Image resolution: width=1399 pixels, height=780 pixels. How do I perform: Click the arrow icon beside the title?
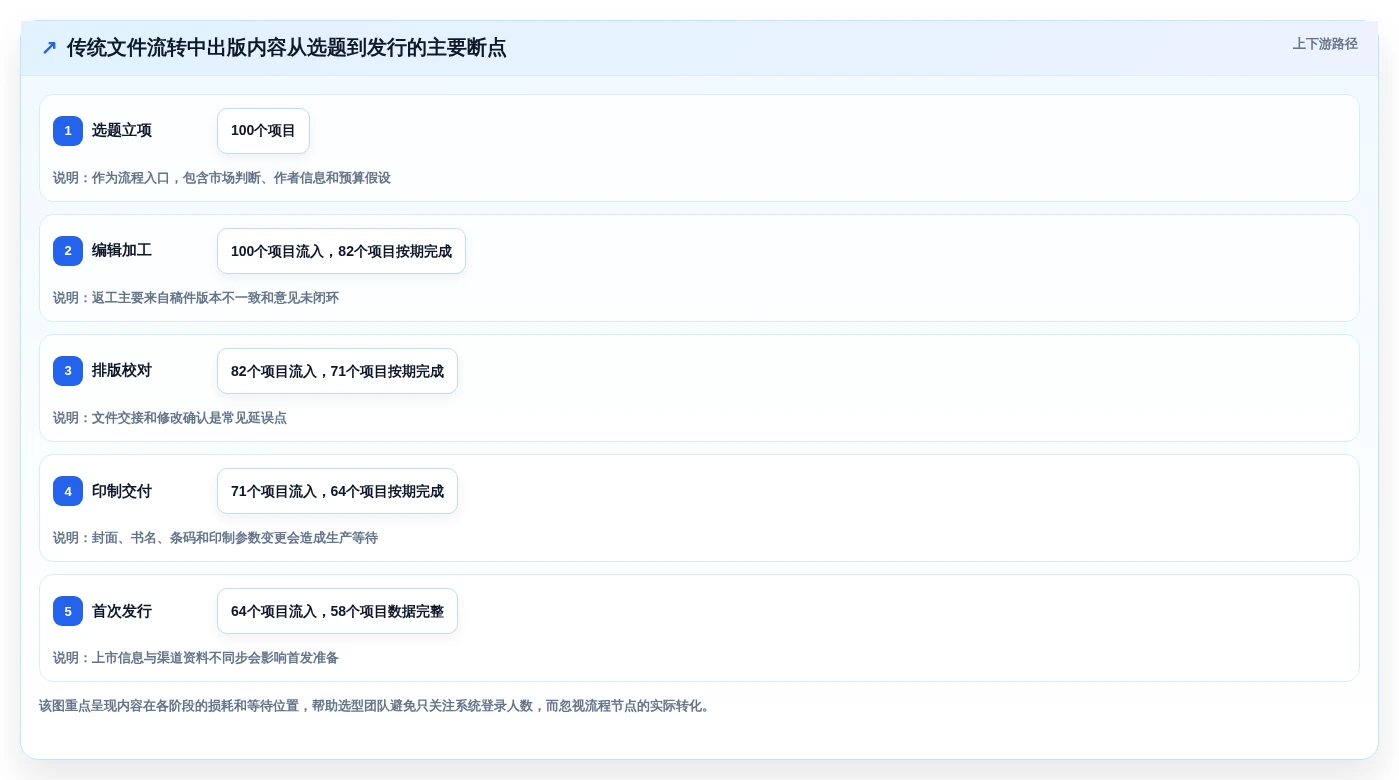point(49,47)
